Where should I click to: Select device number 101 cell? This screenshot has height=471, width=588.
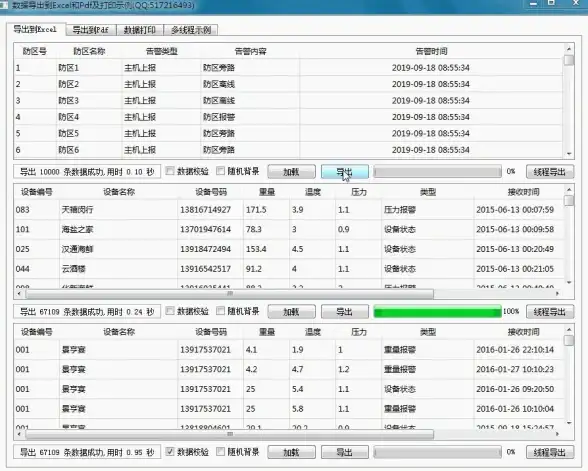click(x=36, y=230)
